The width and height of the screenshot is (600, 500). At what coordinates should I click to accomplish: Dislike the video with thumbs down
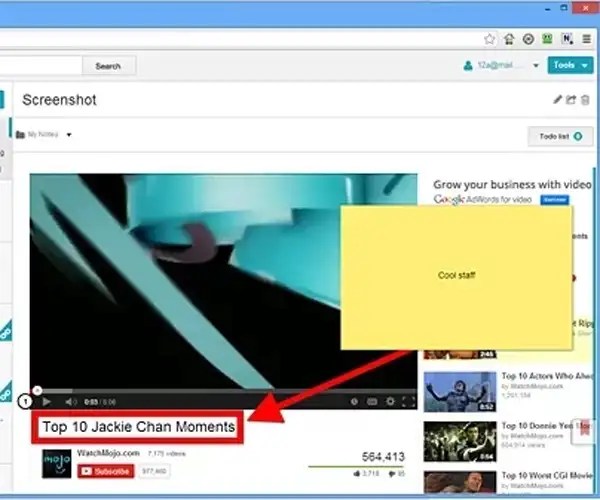coord(392,474)
